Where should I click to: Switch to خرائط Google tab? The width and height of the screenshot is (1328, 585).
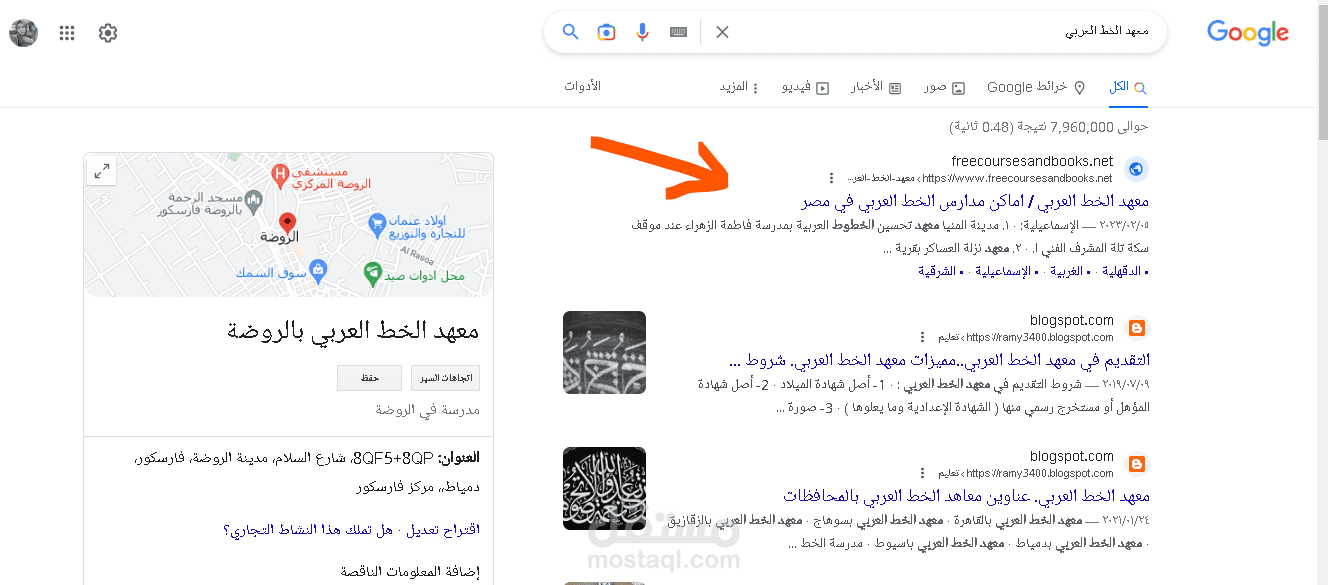click(x=1036, y=87)
